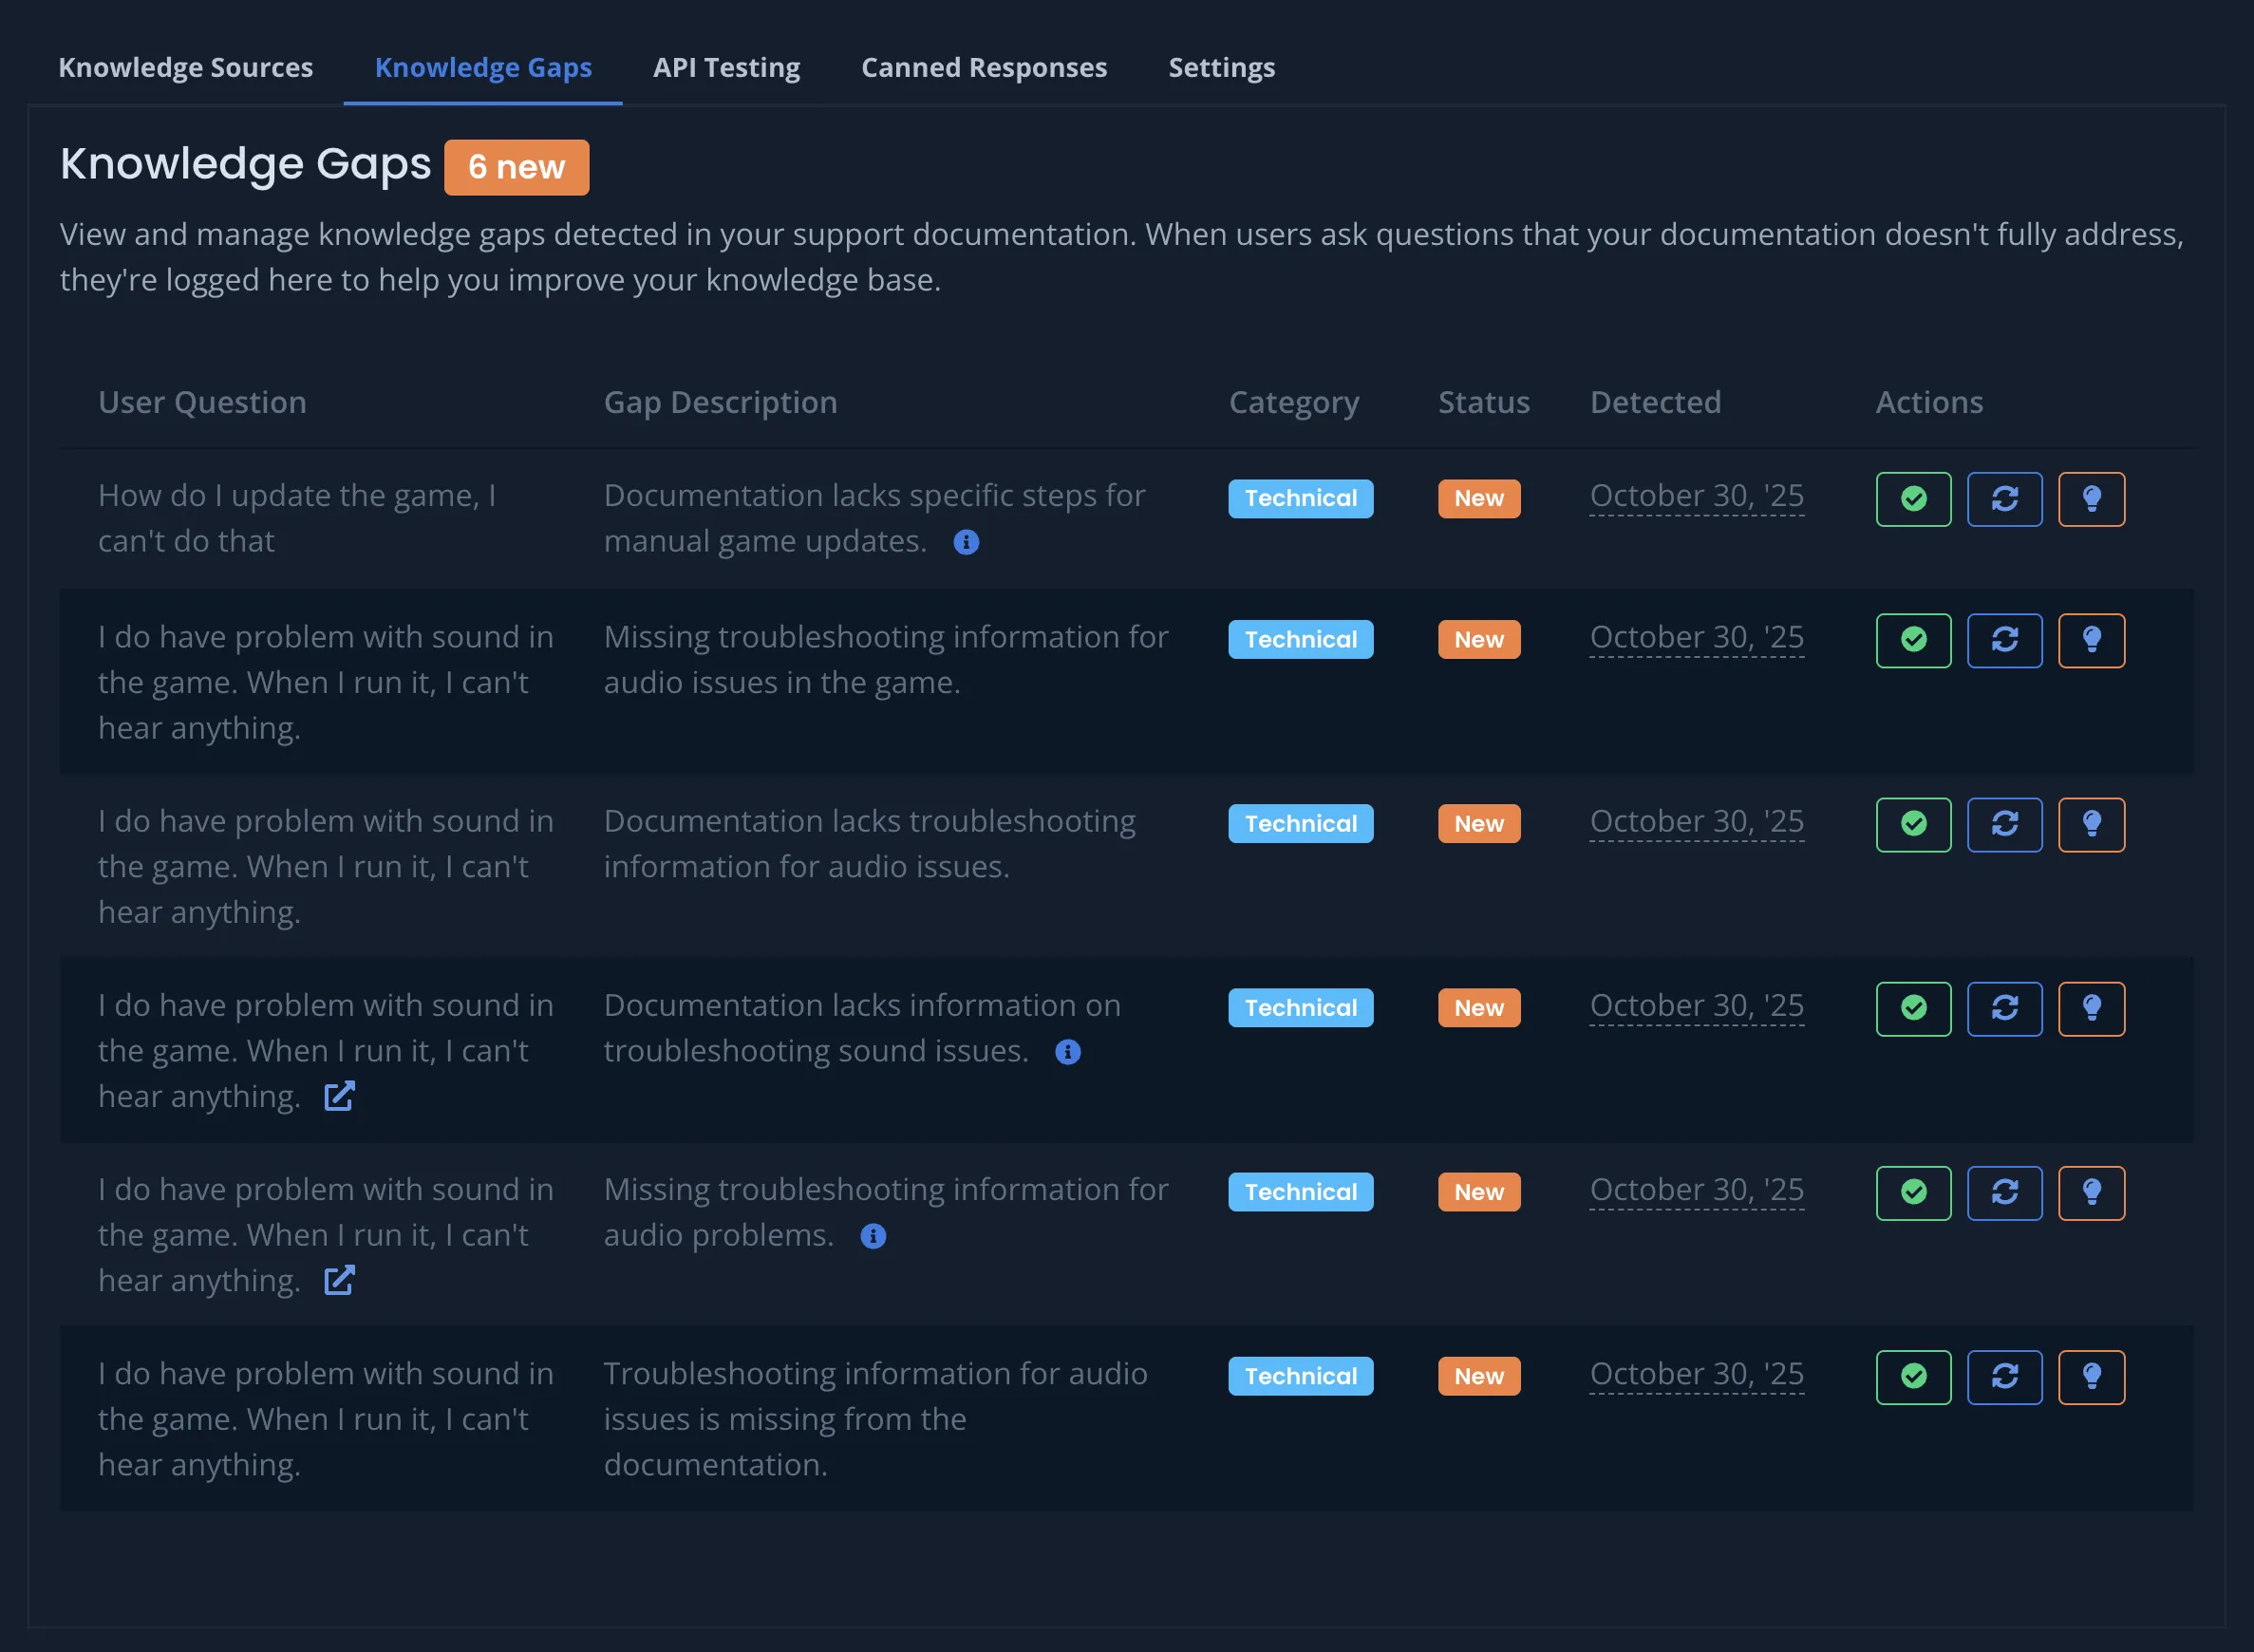The width and height of the screenshot is (2254, 1652).
Task: Regenerate the second gap using the refresh icon
Action: [x=2004, y=639]
